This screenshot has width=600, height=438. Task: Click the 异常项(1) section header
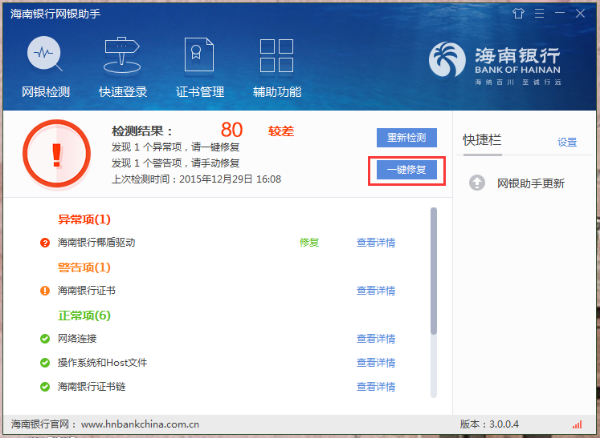pos(84,219)
